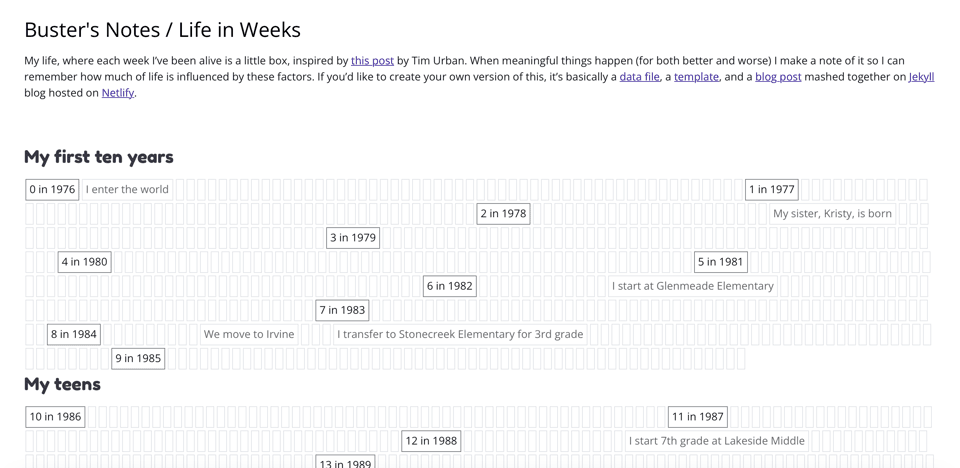Click the 'blog post' link

click(778, 77)
